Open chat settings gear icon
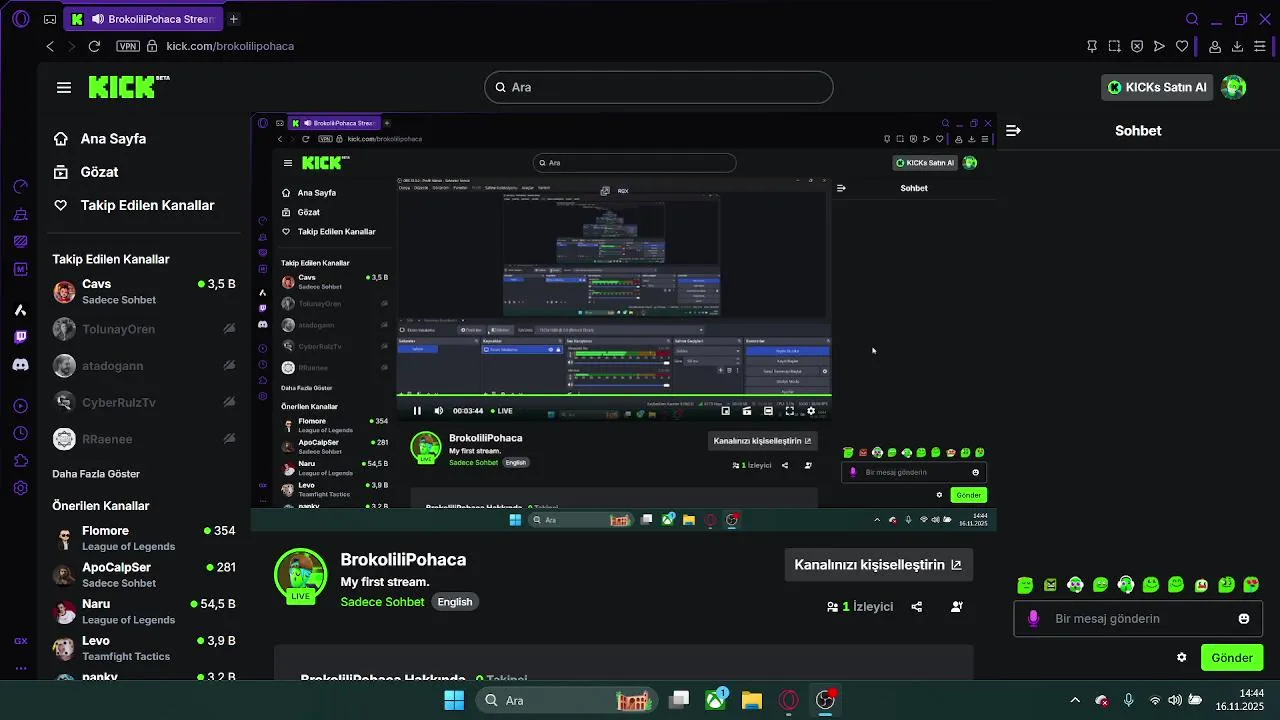 coord(1181,658)
